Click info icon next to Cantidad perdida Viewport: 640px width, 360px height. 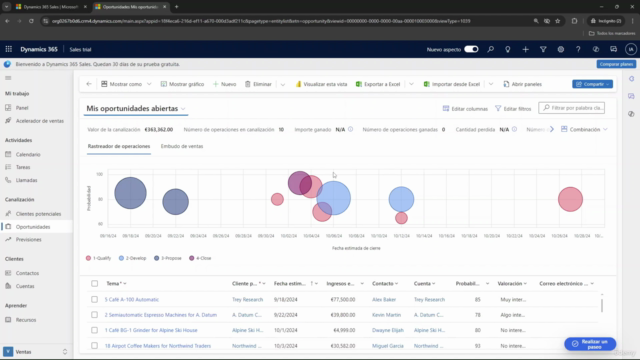tap(514, 129)
